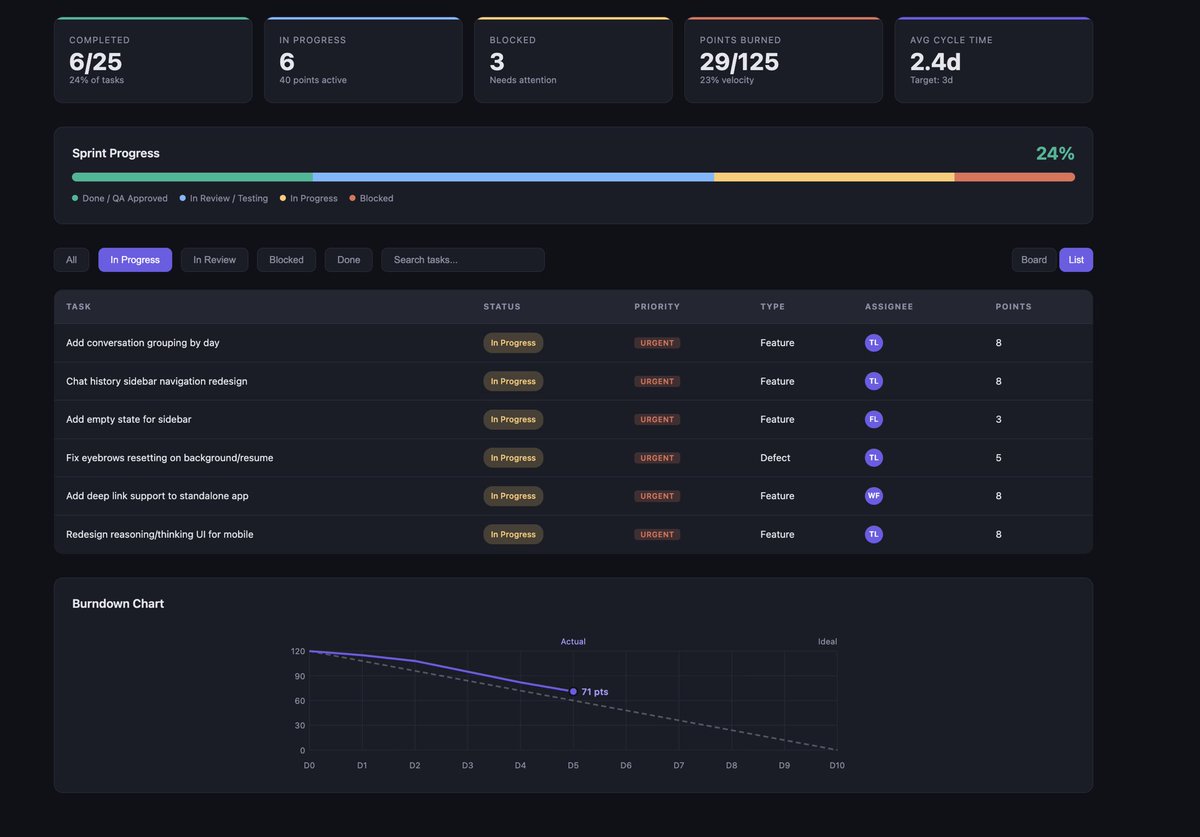Click "Needs attention" text in Blocked card
Image resolution: width=1200 pixels, height=837 pixels.
[x=523, y=80]
